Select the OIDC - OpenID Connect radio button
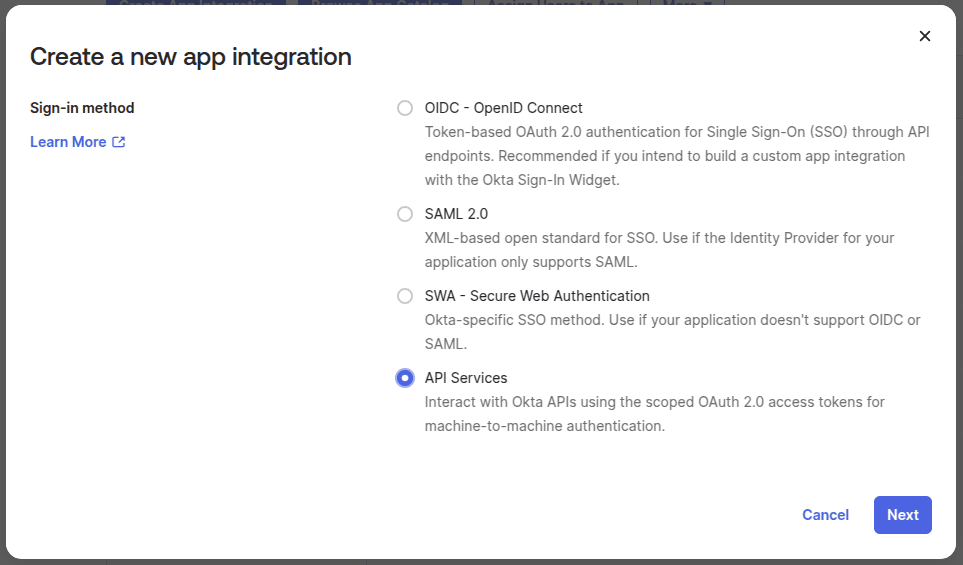The width and height of the screenshot is (963, 565). tap(404, 108)
